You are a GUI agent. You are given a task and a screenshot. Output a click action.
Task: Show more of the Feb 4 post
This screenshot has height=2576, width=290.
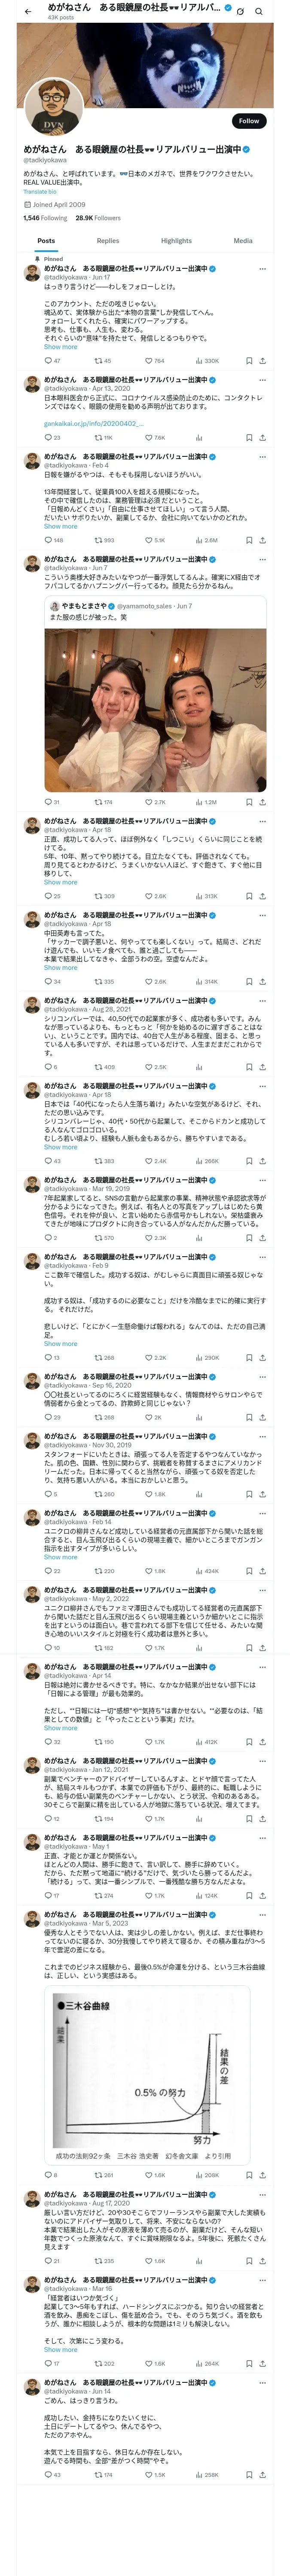[x=60, y=526]
